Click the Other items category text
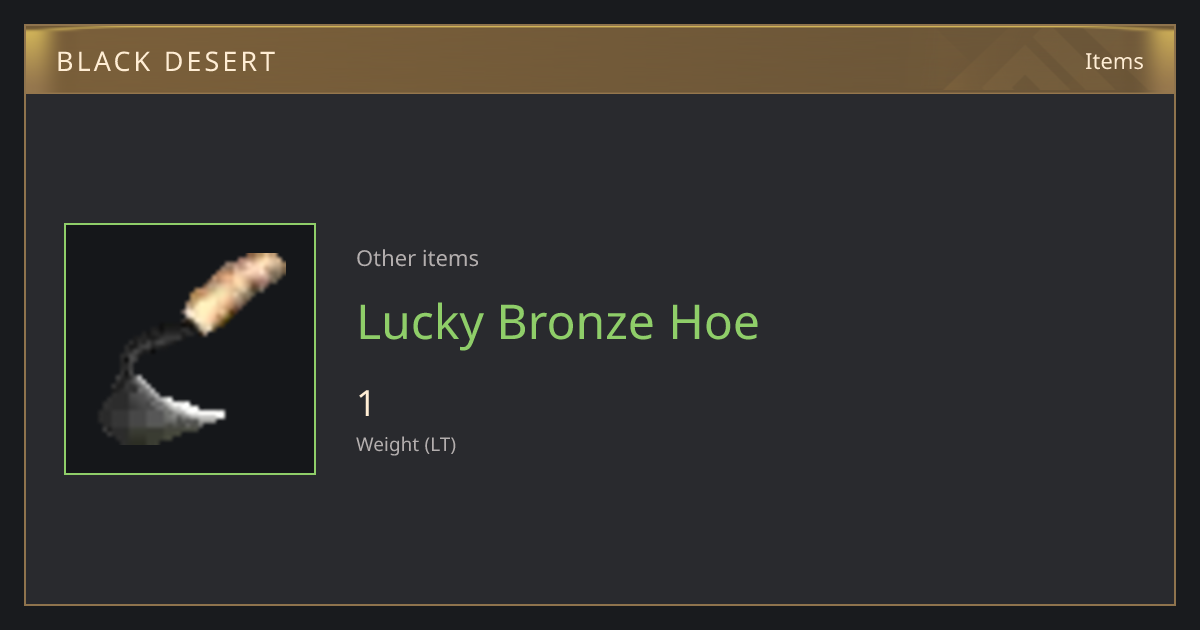The width and height of the screenshot is (1200, 630). (x=417, y=258)
